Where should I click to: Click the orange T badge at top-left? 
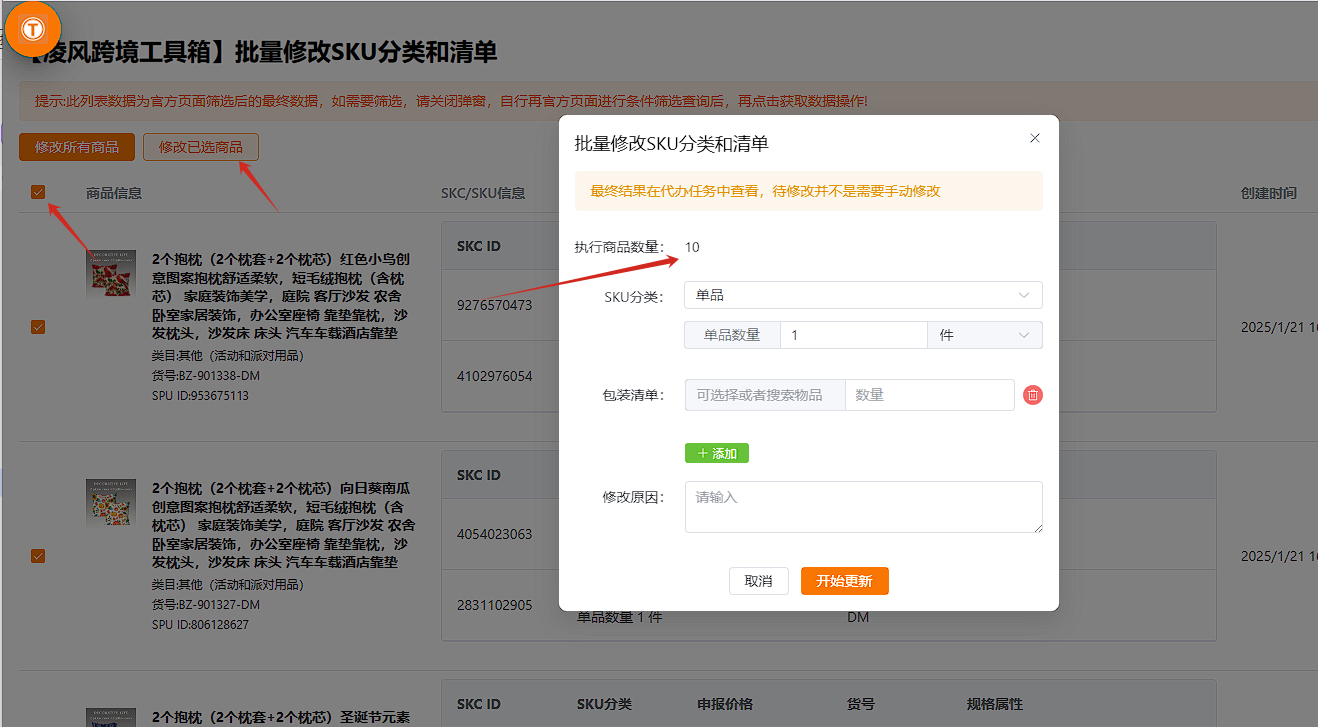click(33, 28)
